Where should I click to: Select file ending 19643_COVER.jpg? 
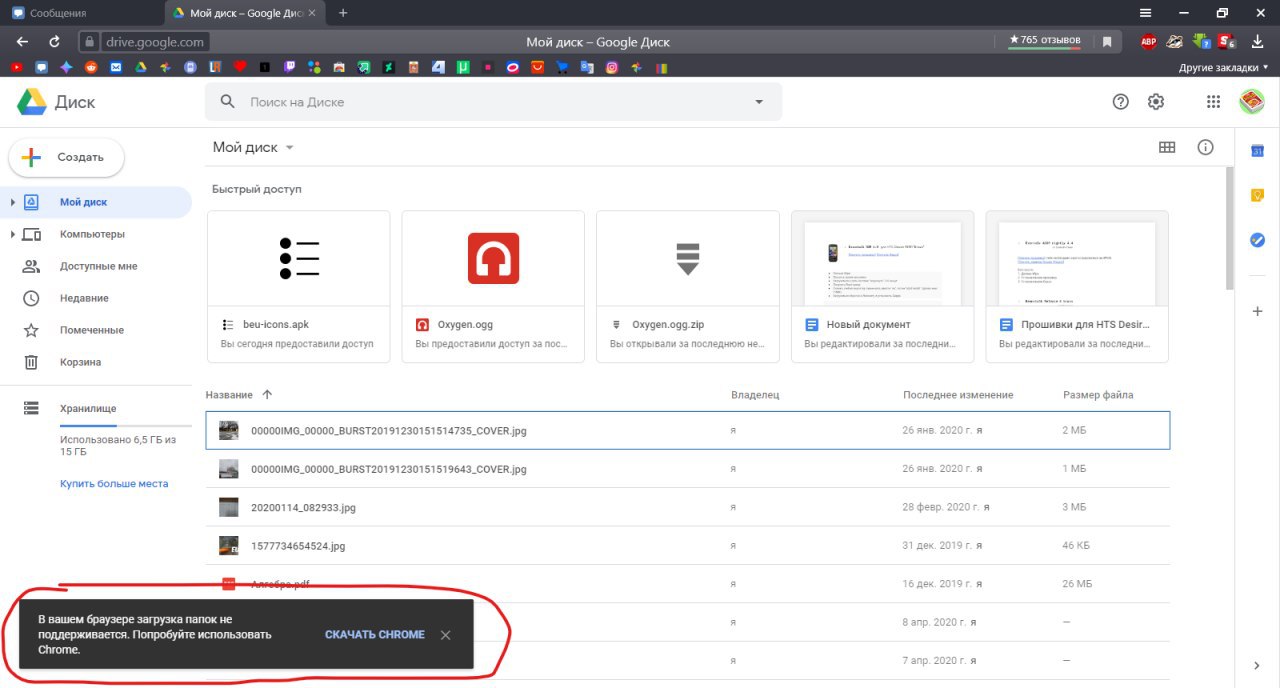tap(687, 469)
